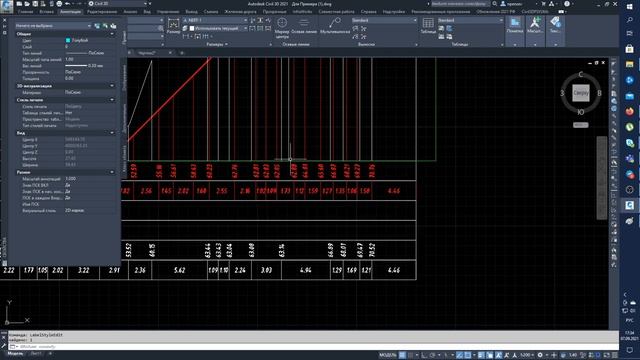
Task: Click the Windows Start button in taskbar
Action: coord(629,7)
